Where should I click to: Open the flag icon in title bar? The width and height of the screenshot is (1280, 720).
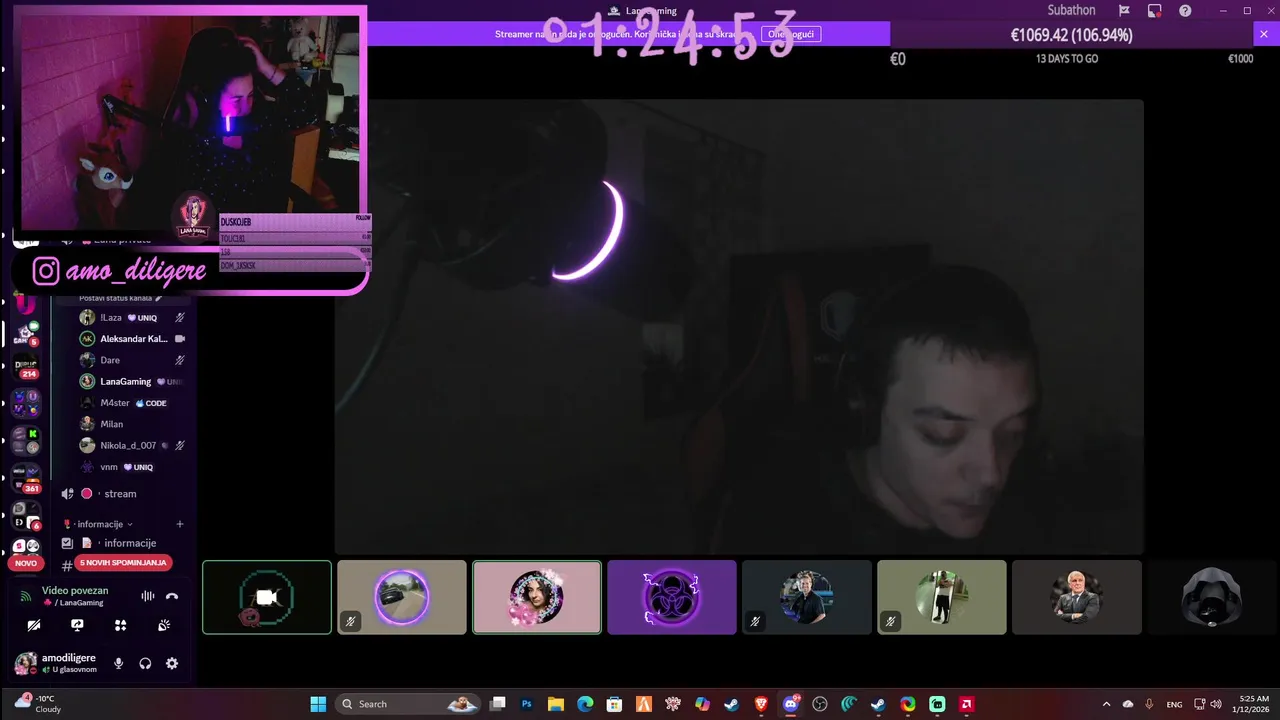pos(1125,10)
